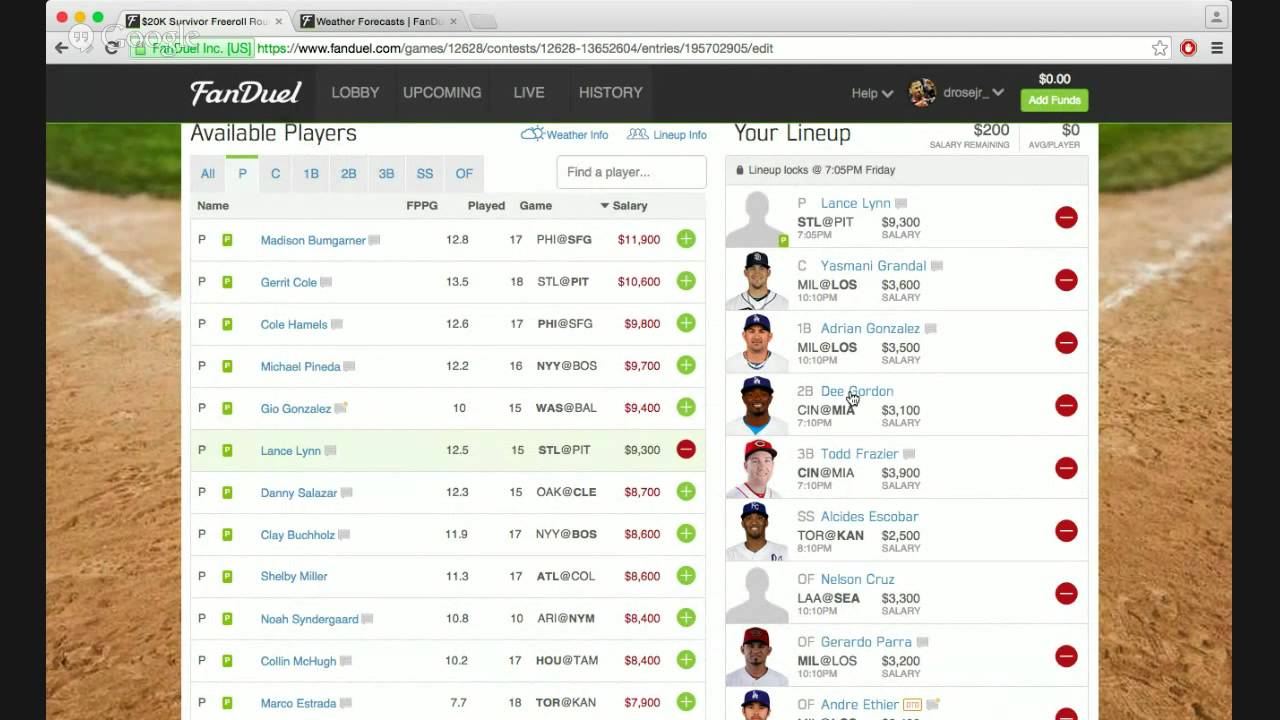Add Gerrit Cole with green plus icon
Image resolution: width=1280 pixels, height=720 pixels.
click(x=686, y=281)
